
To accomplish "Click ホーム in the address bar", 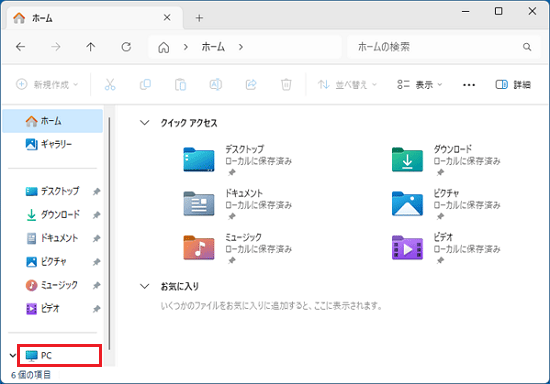I will [x=213, y=47].
